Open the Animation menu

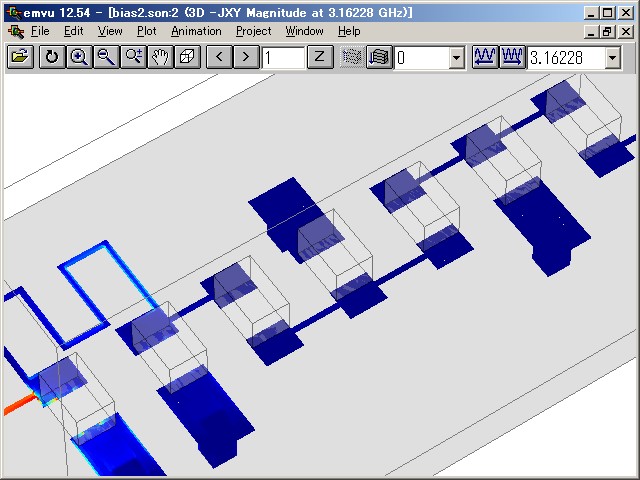click(196, 31)
